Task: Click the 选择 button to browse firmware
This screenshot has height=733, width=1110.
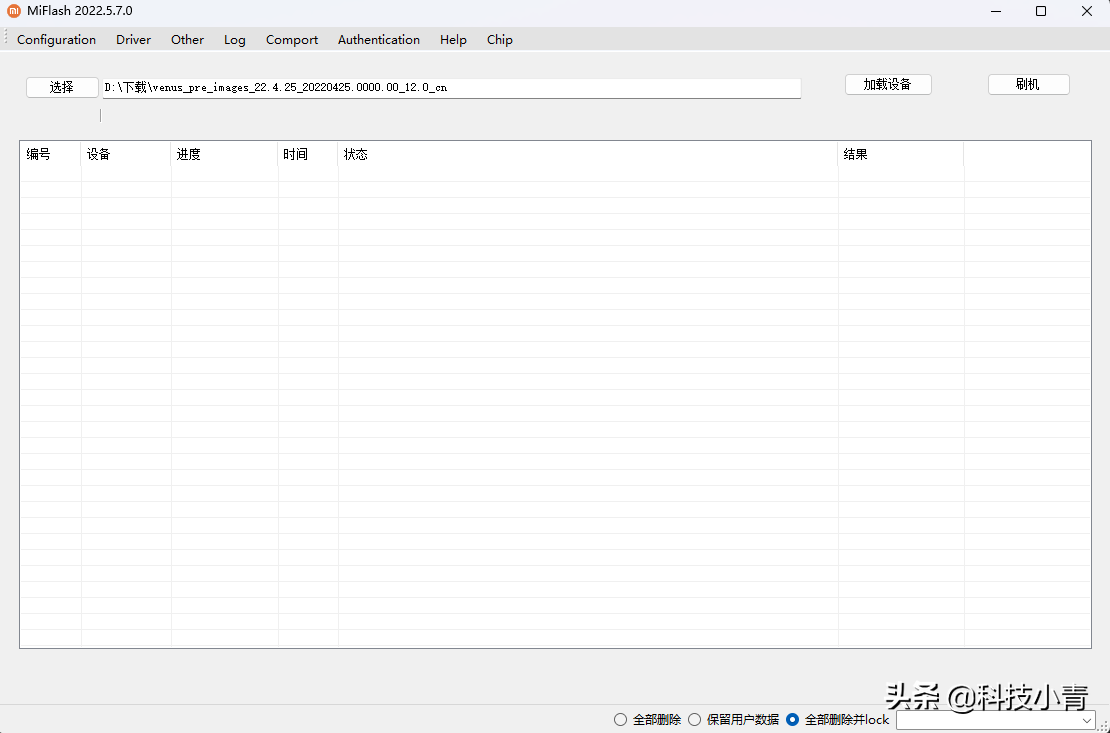Action: pyautogui.click(x=61, y=87)
